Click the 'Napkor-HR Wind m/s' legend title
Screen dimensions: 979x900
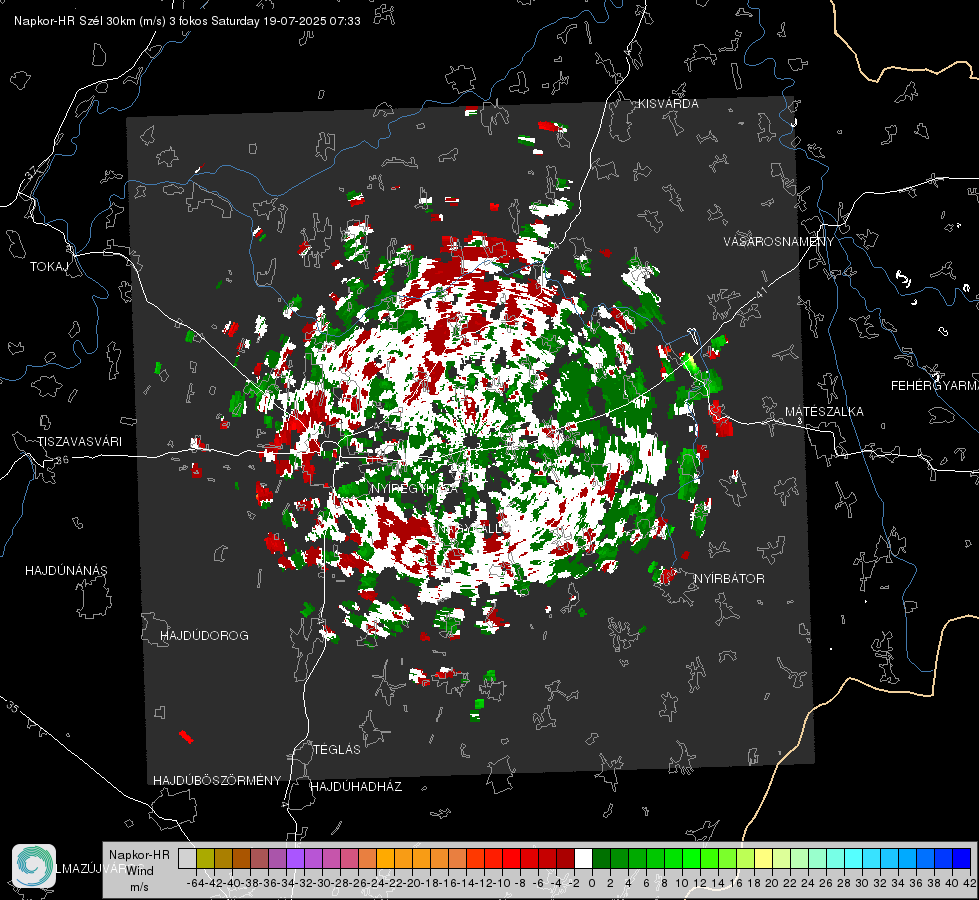pos(139,870)
